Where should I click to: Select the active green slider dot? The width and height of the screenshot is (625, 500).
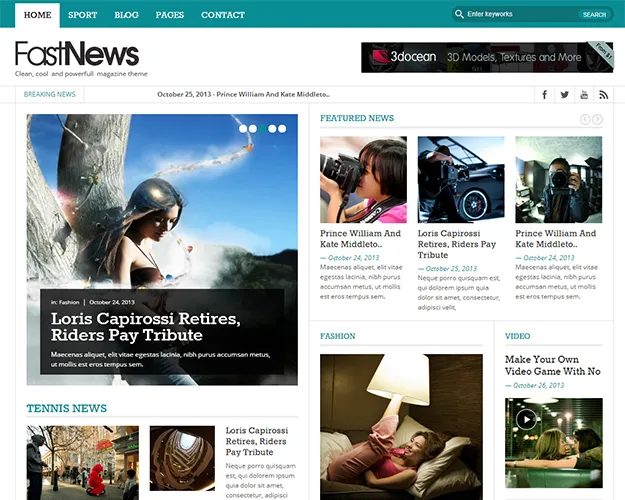click(x=262, y=129)
